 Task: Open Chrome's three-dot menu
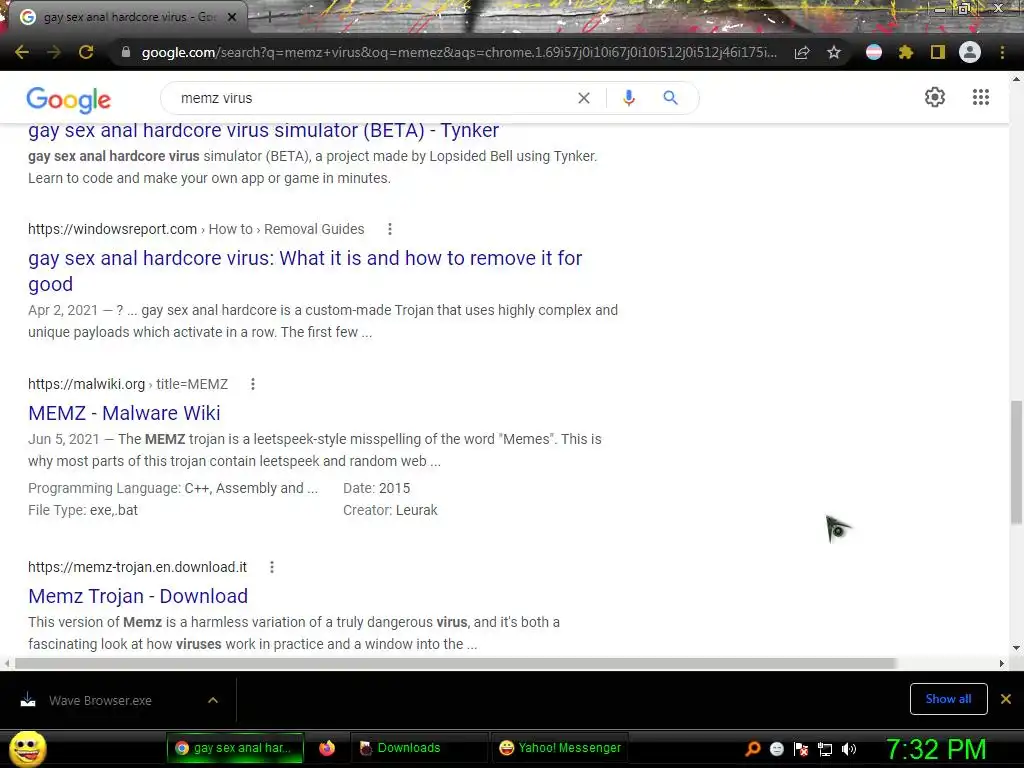tap(1002, 52)
